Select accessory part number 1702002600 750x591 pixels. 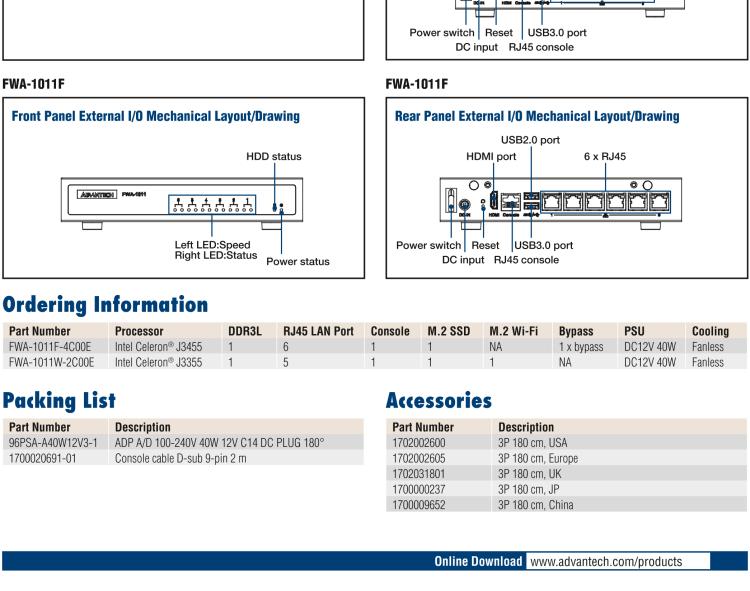pyautogui.click(x=423, y=441)
